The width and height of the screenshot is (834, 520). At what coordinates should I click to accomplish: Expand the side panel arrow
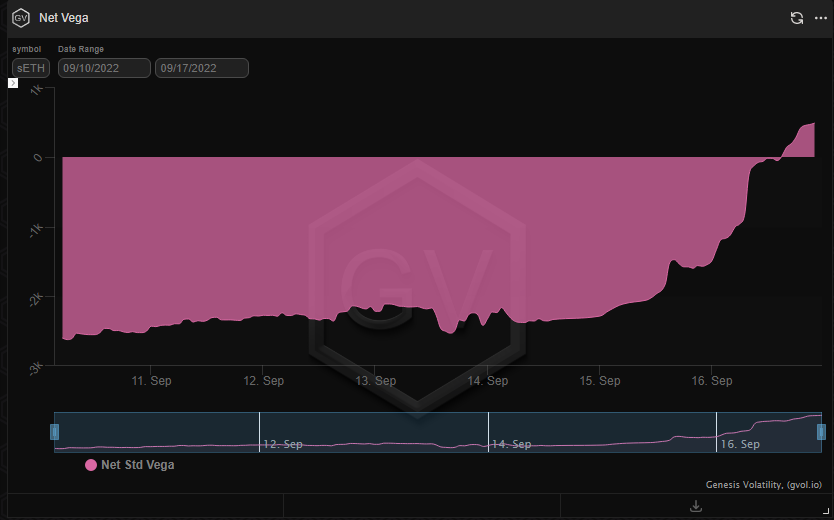pyautogui.click(x=13, y=83)
